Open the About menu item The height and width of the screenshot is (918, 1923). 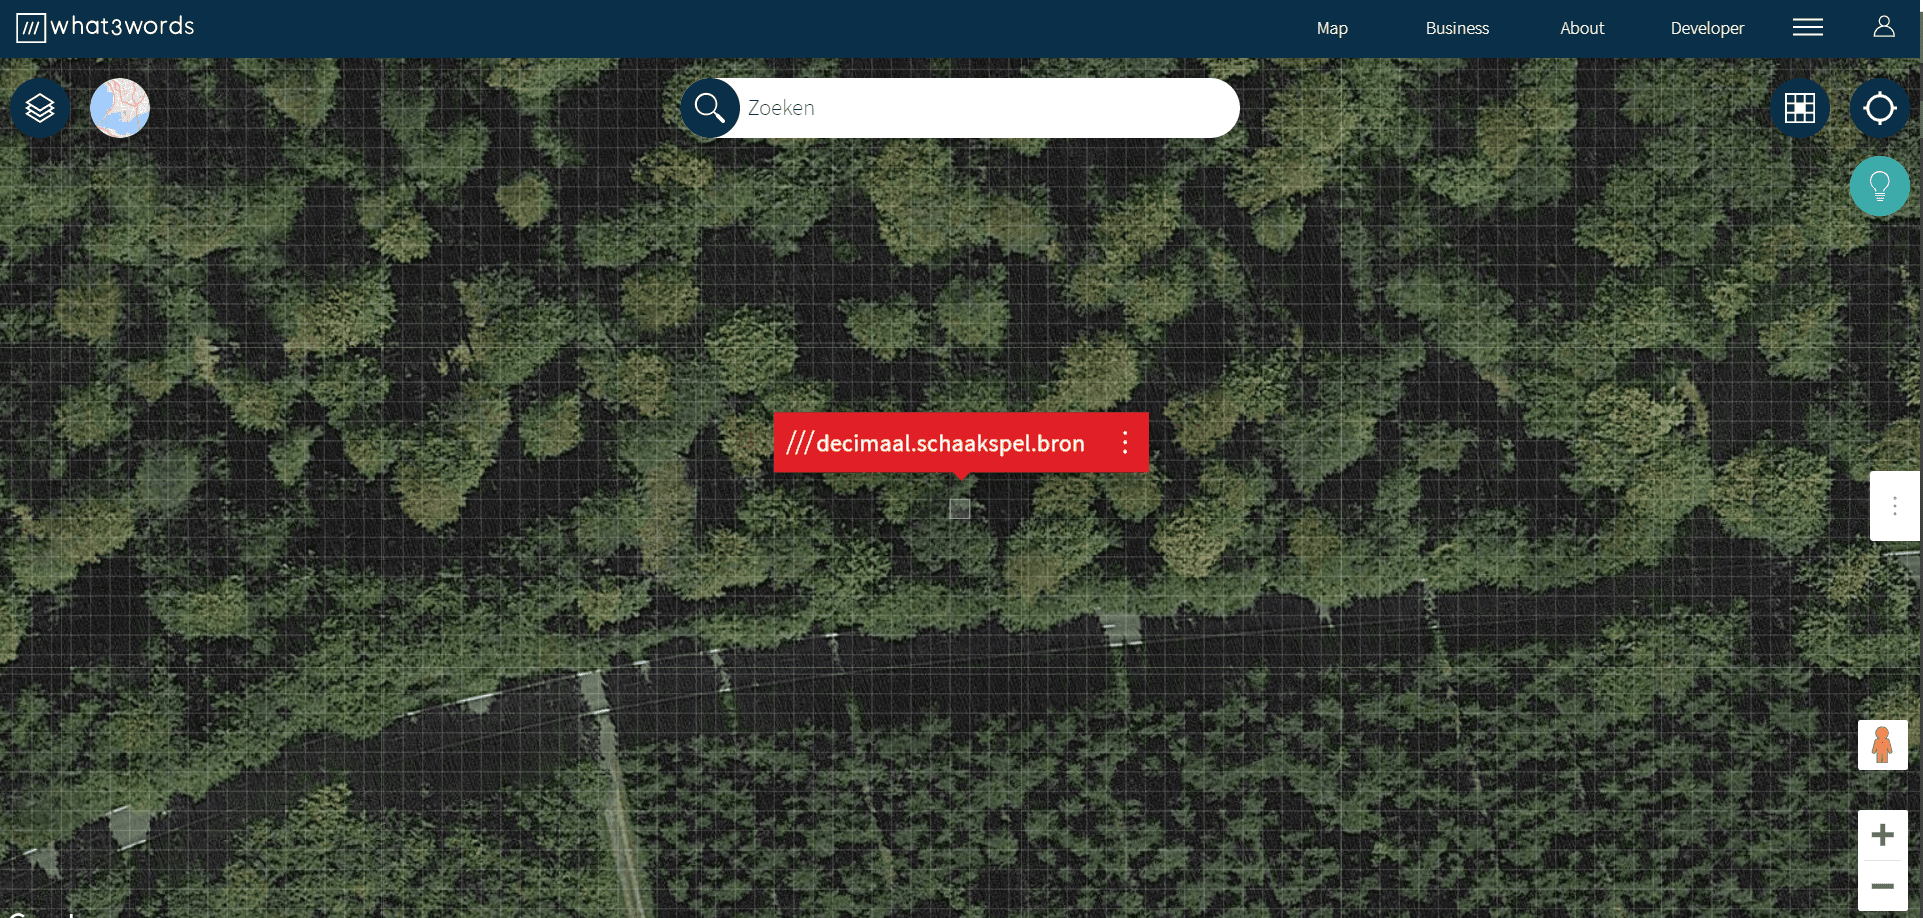[x=1582, y=28]
